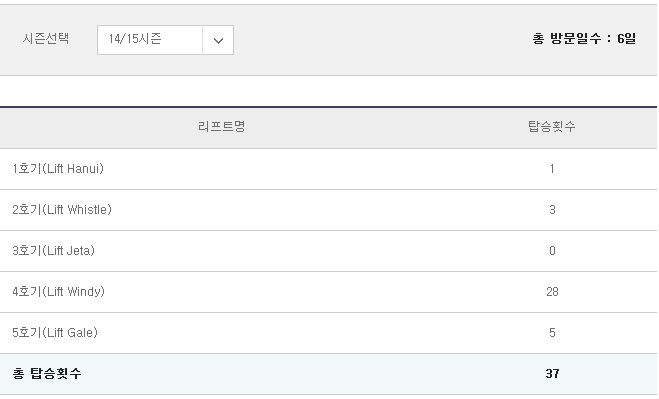The width and height of the screenshot is (659, 399).
Task: Click the 시즌선택 label
Action: click(46, 38)
